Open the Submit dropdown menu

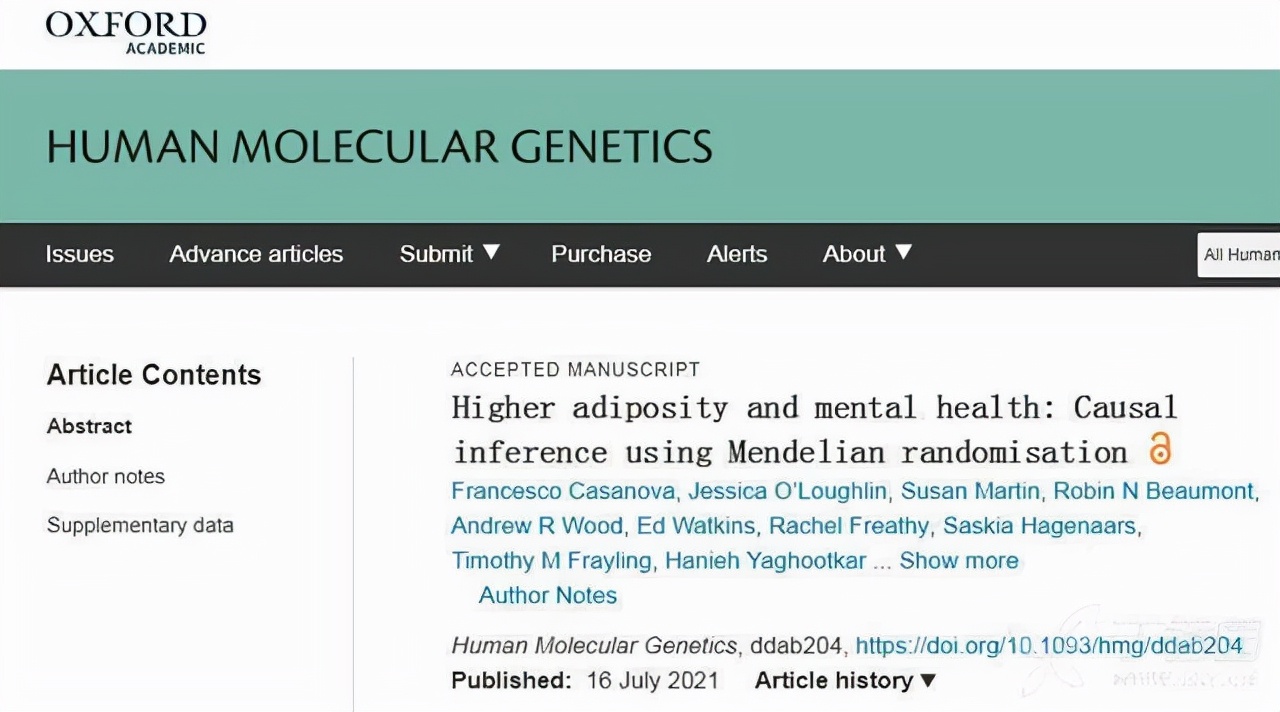(449, 254)
